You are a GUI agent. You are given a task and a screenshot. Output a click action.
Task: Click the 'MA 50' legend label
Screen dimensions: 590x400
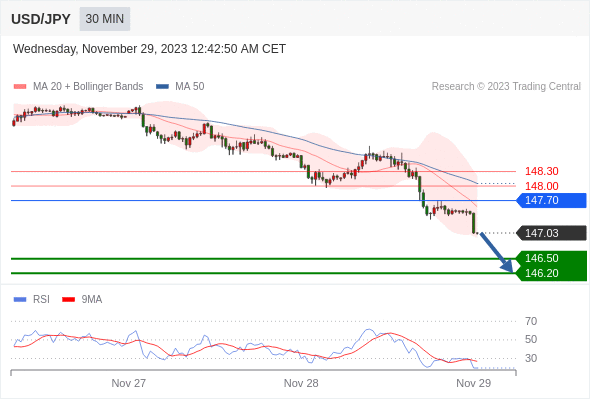(x=190, y=87)
